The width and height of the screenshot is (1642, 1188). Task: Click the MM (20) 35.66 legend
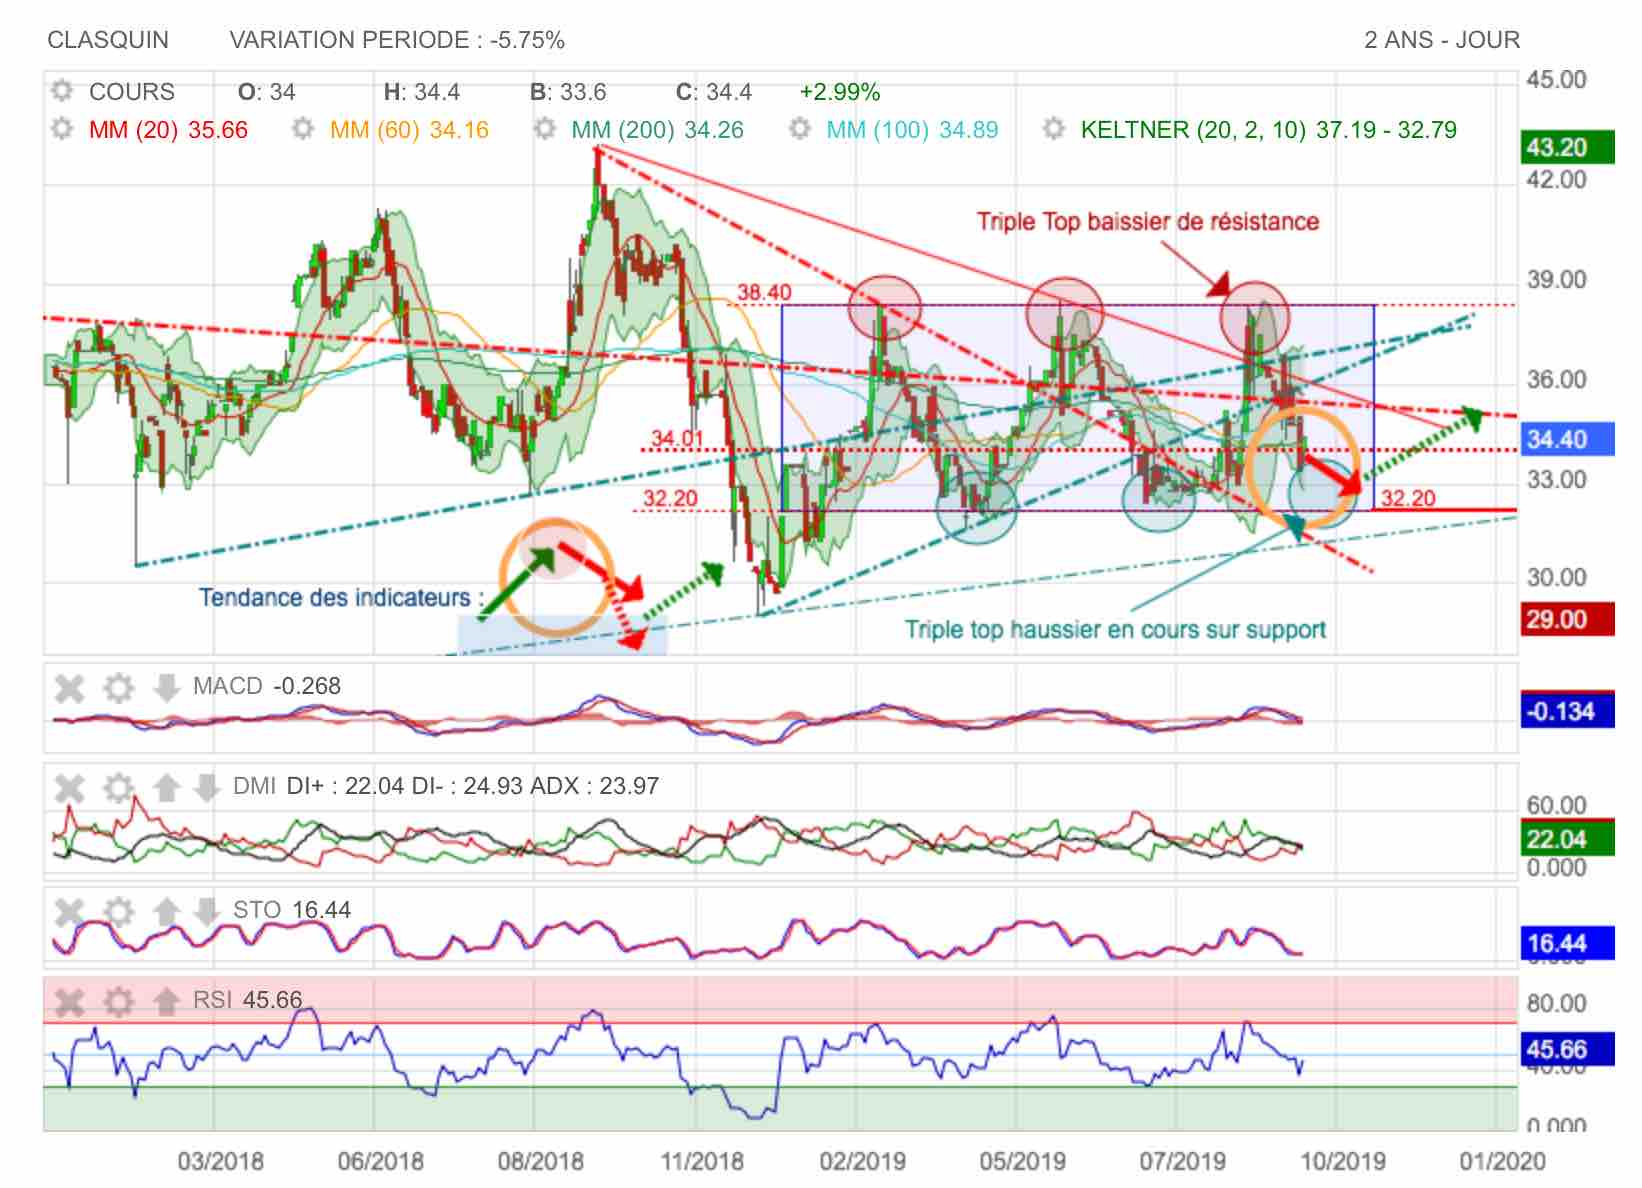[x=168, y=130]
